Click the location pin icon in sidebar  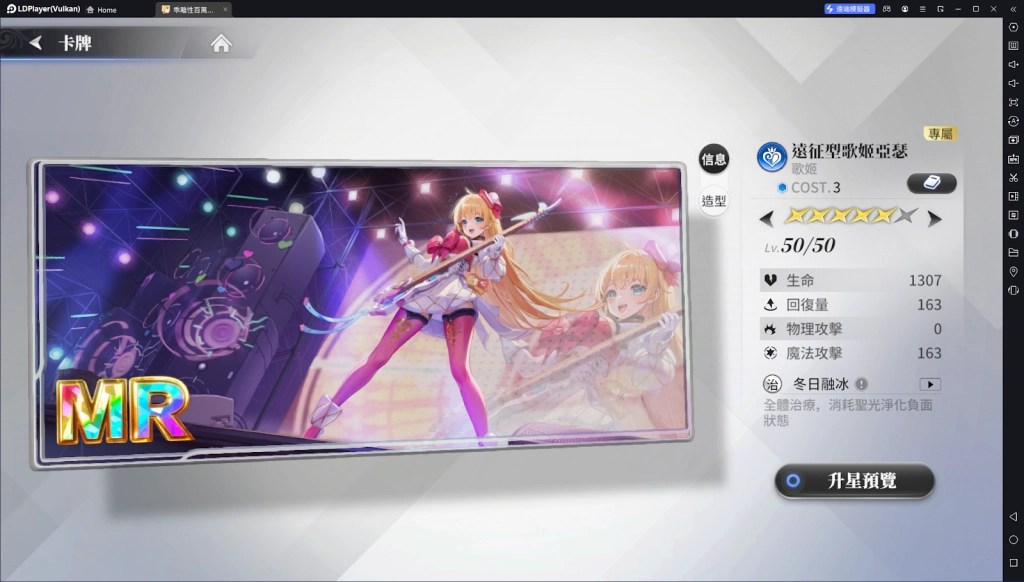tap(1013, 271)
